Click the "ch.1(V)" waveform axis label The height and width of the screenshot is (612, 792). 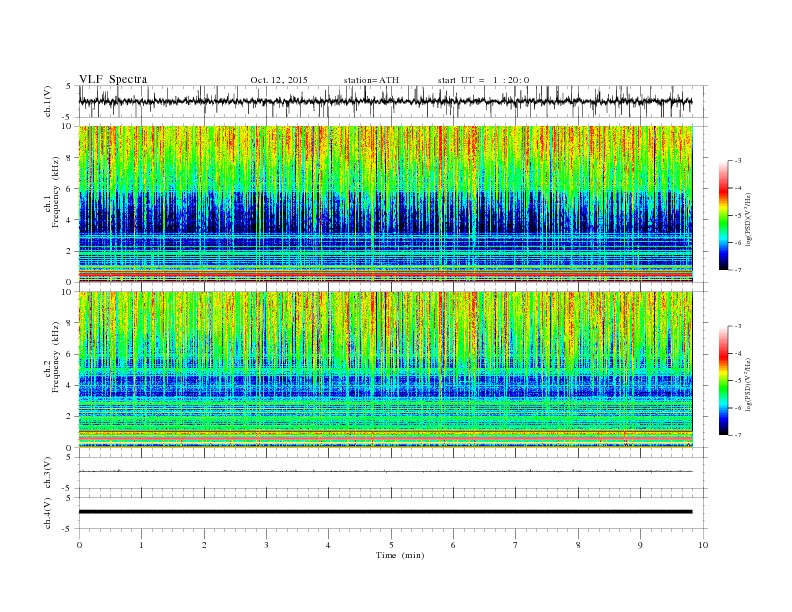(48, 101)
